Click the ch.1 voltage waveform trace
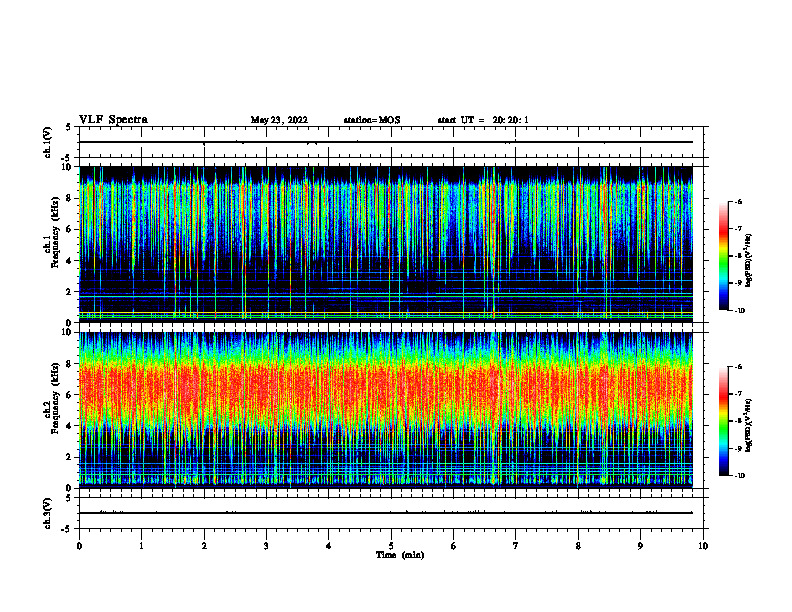Screen dimensions: 792x612 (386, 142)
